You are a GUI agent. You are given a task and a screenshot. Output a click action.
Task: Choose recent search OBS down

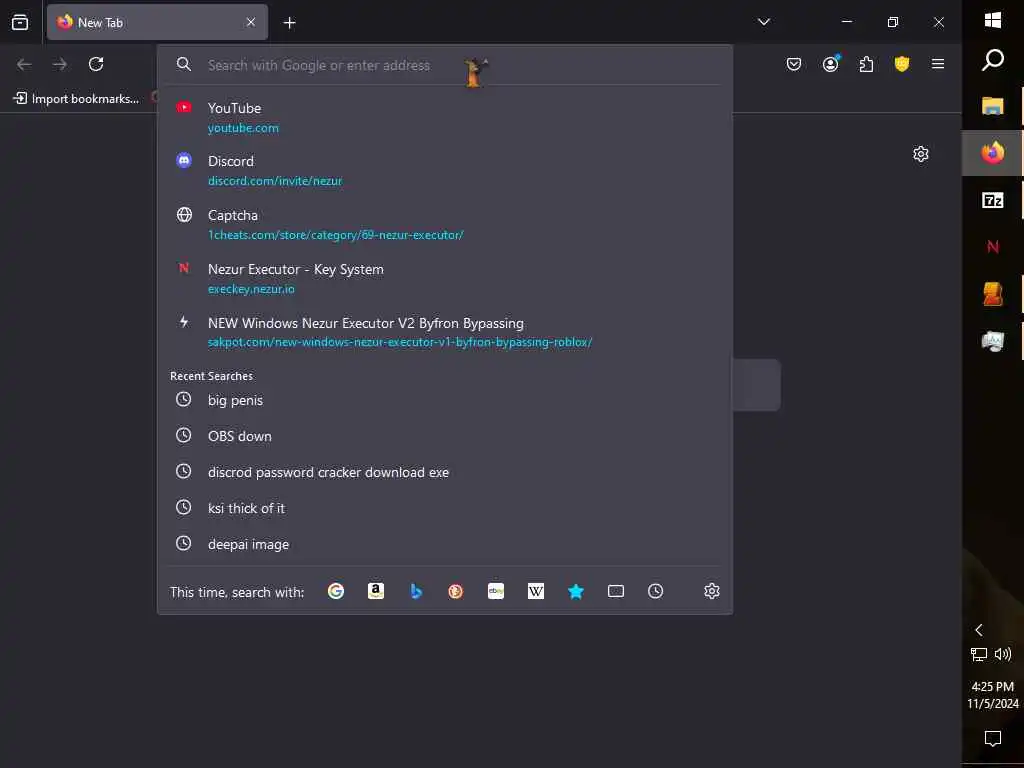tap(444, 436)
